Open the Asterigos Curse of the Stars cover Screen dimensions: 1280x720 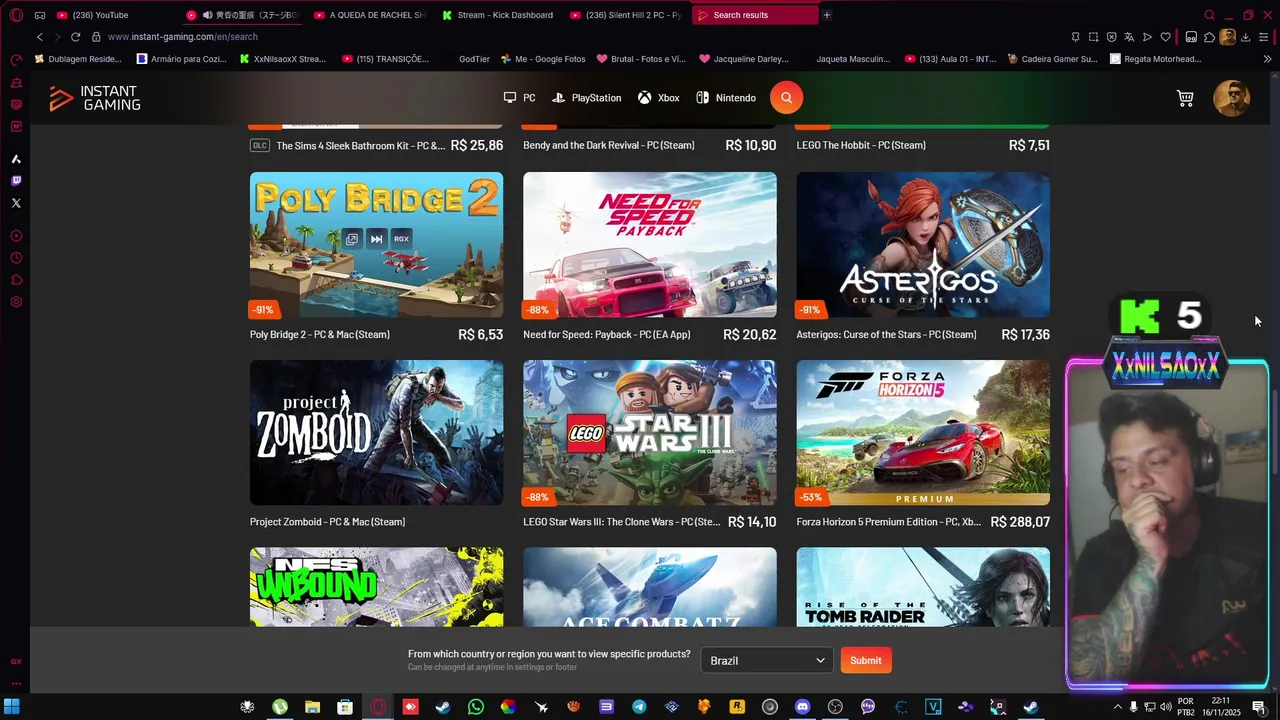pos(923,245)
